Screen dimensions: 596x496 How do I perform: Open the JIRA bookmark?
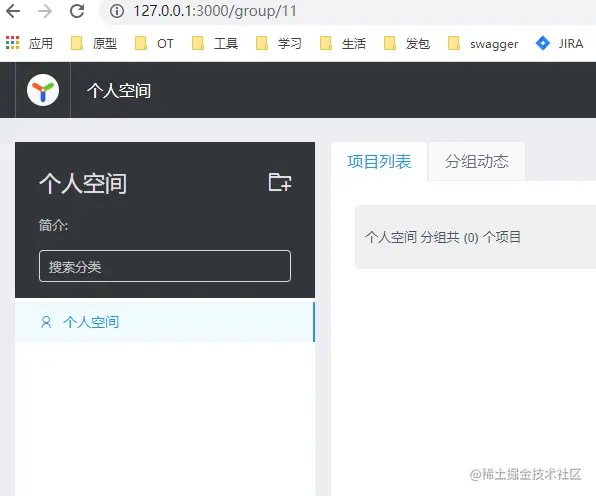coord(559,43)
